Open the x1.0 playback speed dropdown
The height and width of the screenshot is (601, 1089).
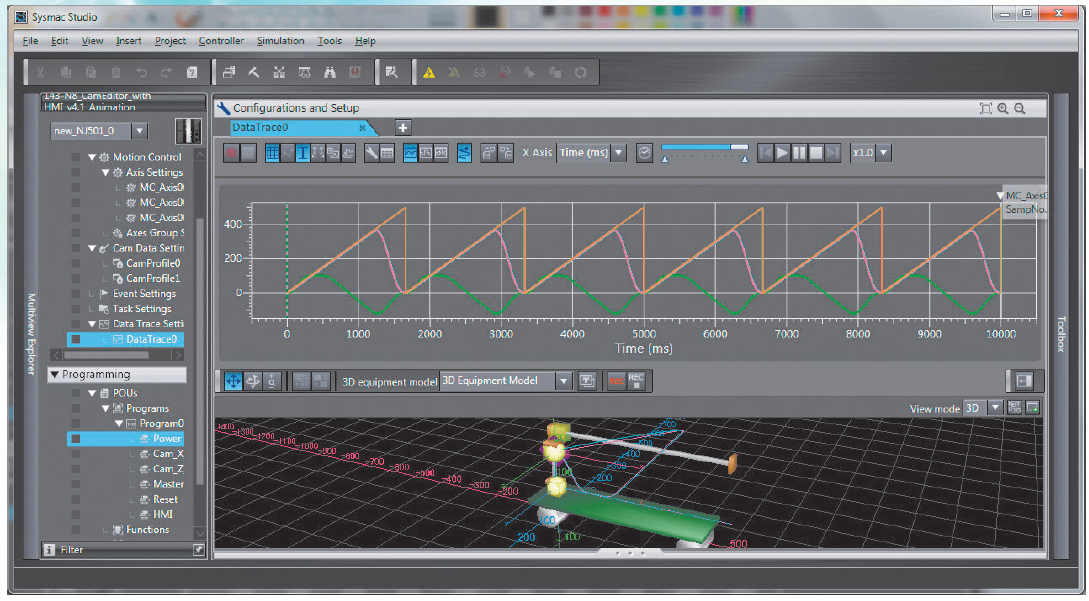883,153
